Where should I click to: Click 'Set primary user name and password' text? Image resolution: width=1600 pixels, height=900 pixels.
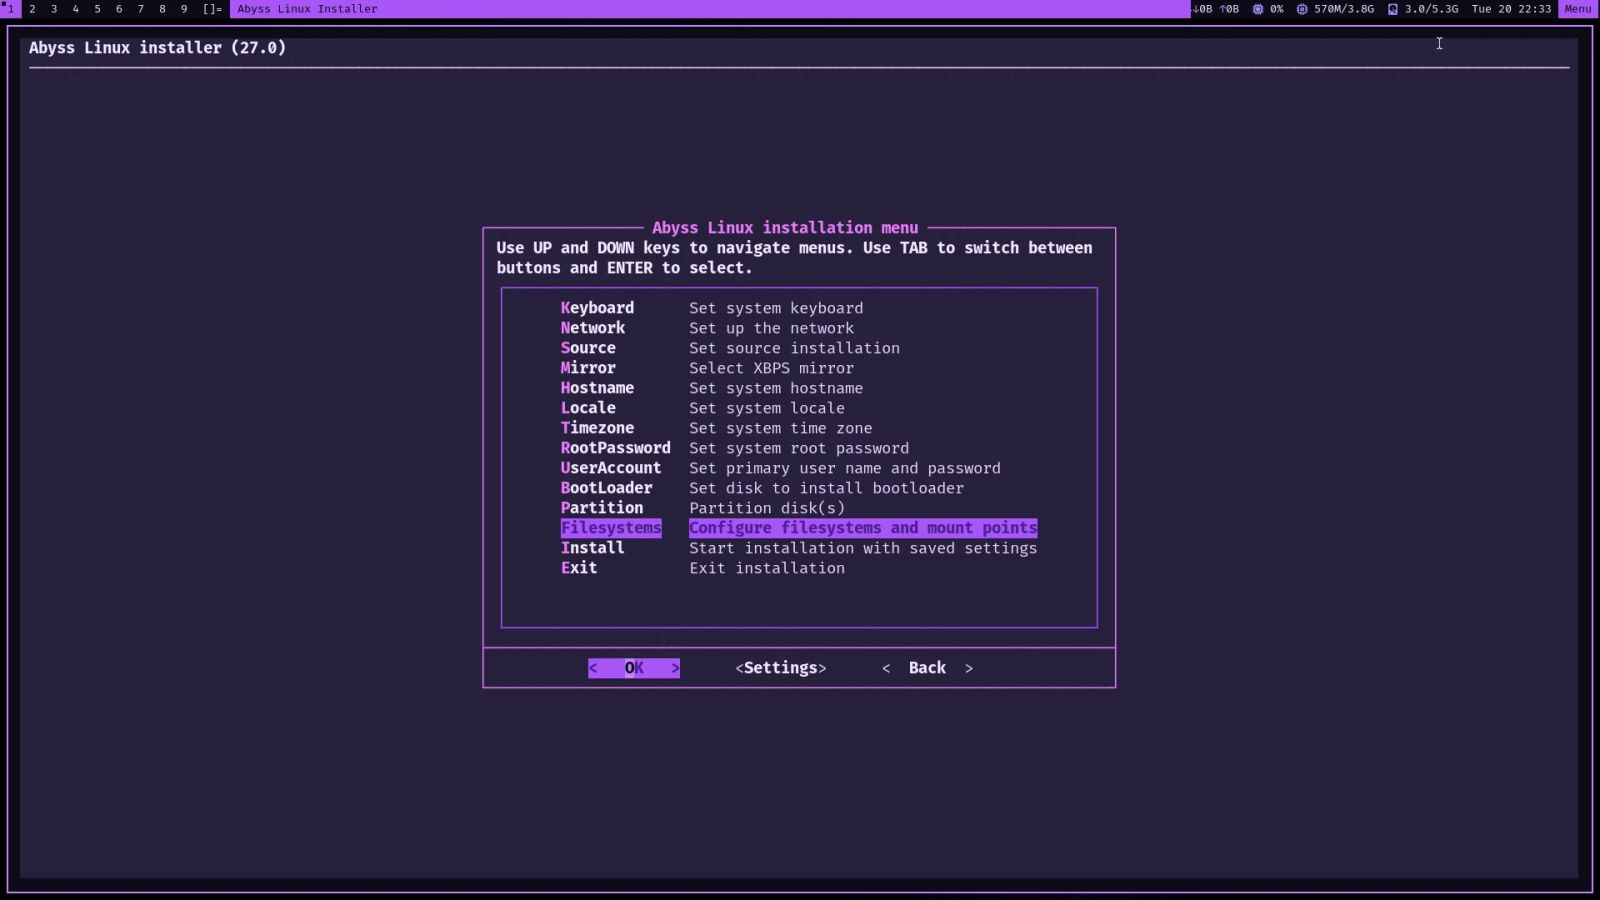[845, 468]
